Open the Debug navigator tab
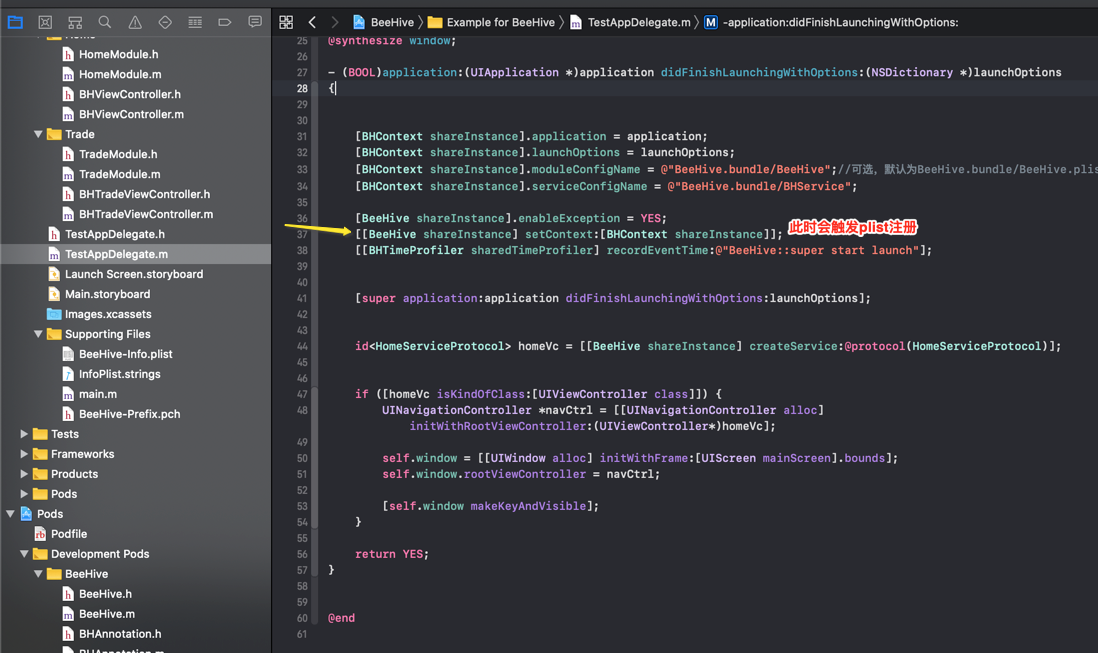1098x653 pixels. click(195, 22)
